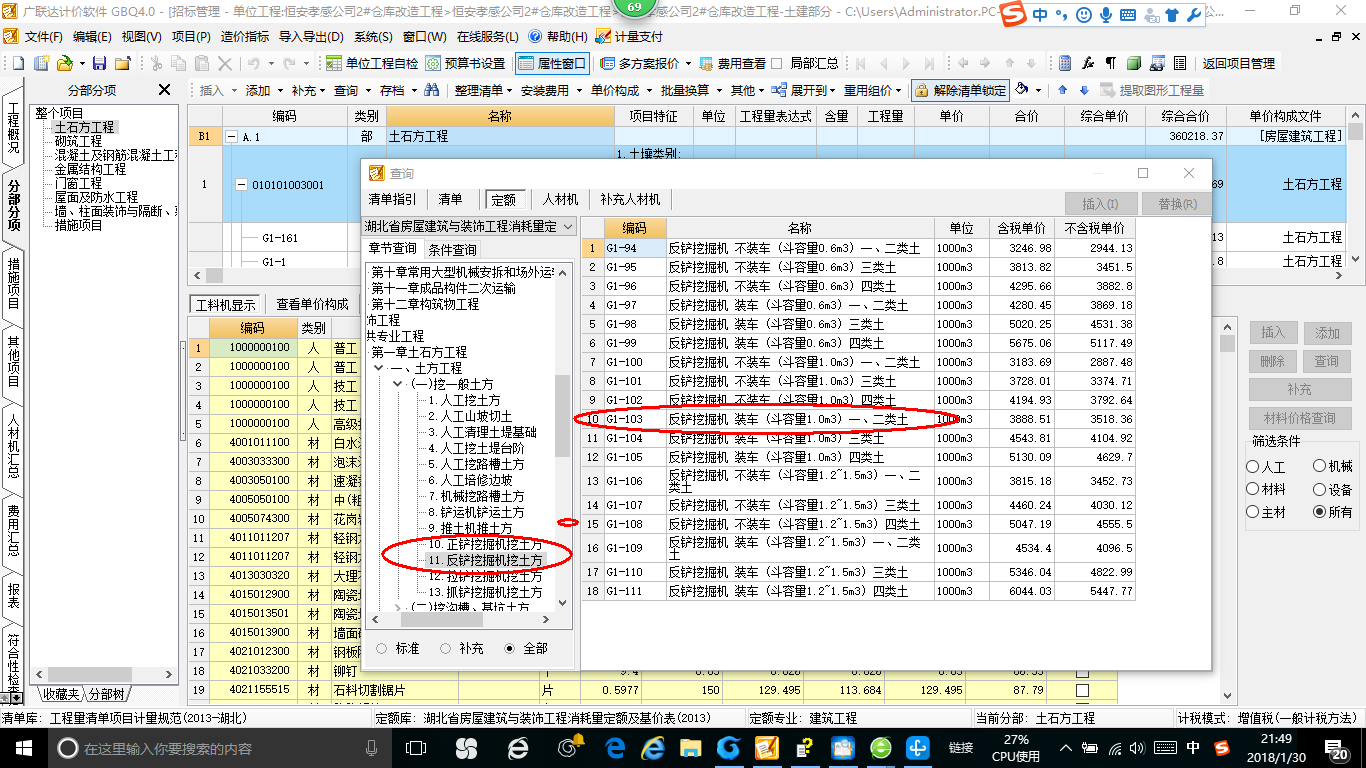Click the binoculars find icon
This screenshot has height=768, width=1366.
(x=432, y=90)
